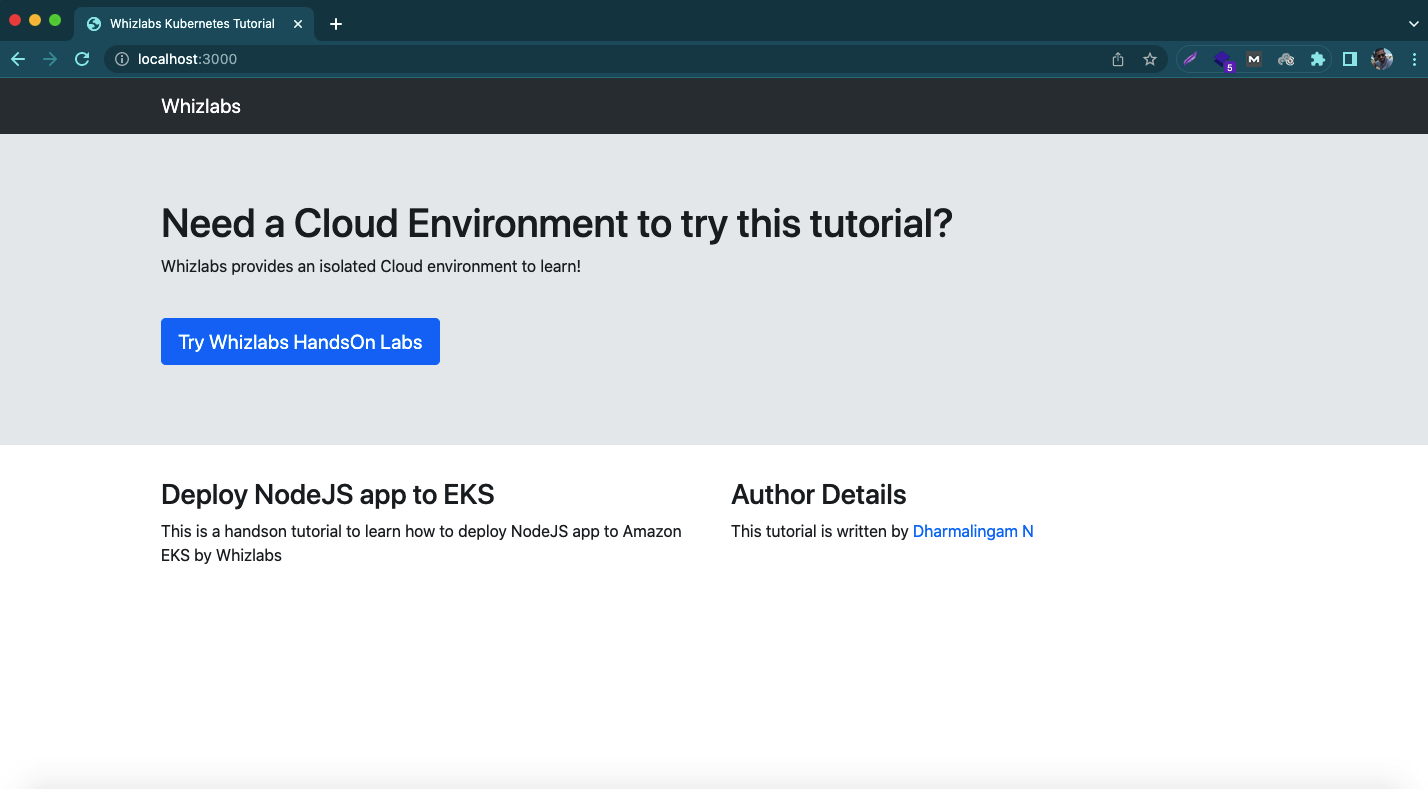Click the Try Whizlabs HandsOn Labs button
Viewport: 1428px width, 789px height.
(x=300, y=342)
